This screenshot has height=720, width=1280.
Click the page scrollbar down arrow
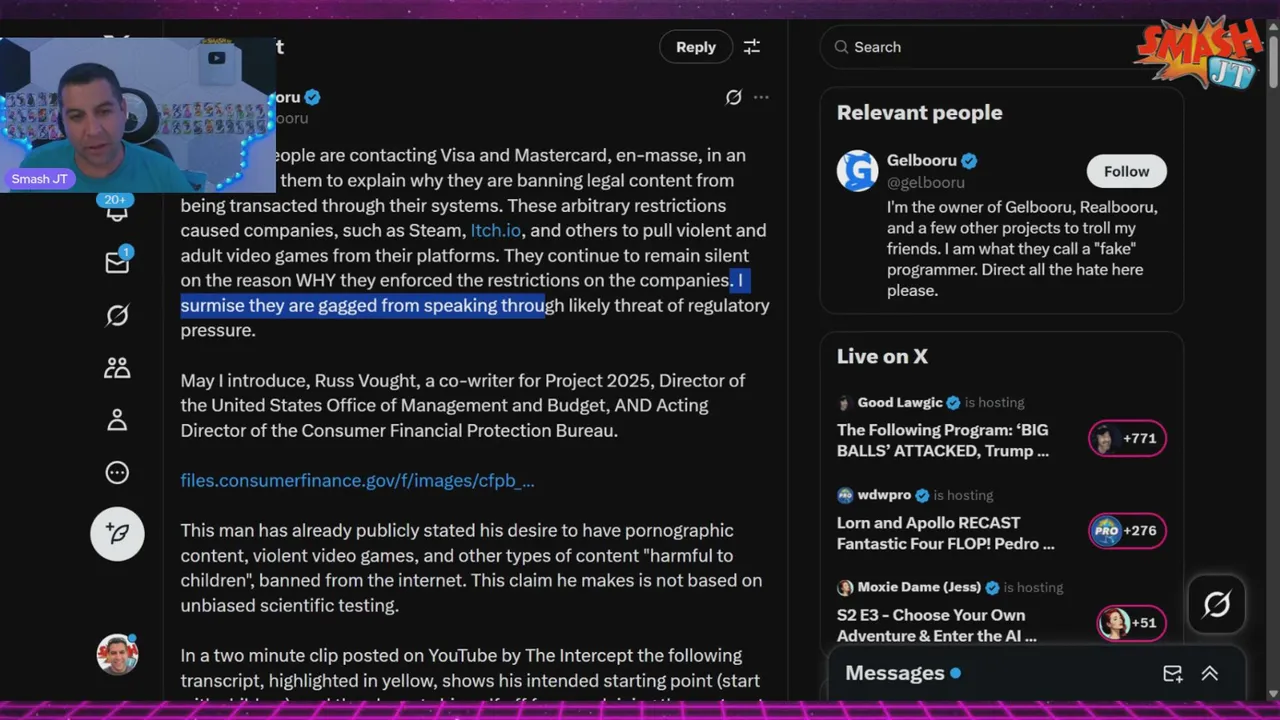[x=1272, y=693]
